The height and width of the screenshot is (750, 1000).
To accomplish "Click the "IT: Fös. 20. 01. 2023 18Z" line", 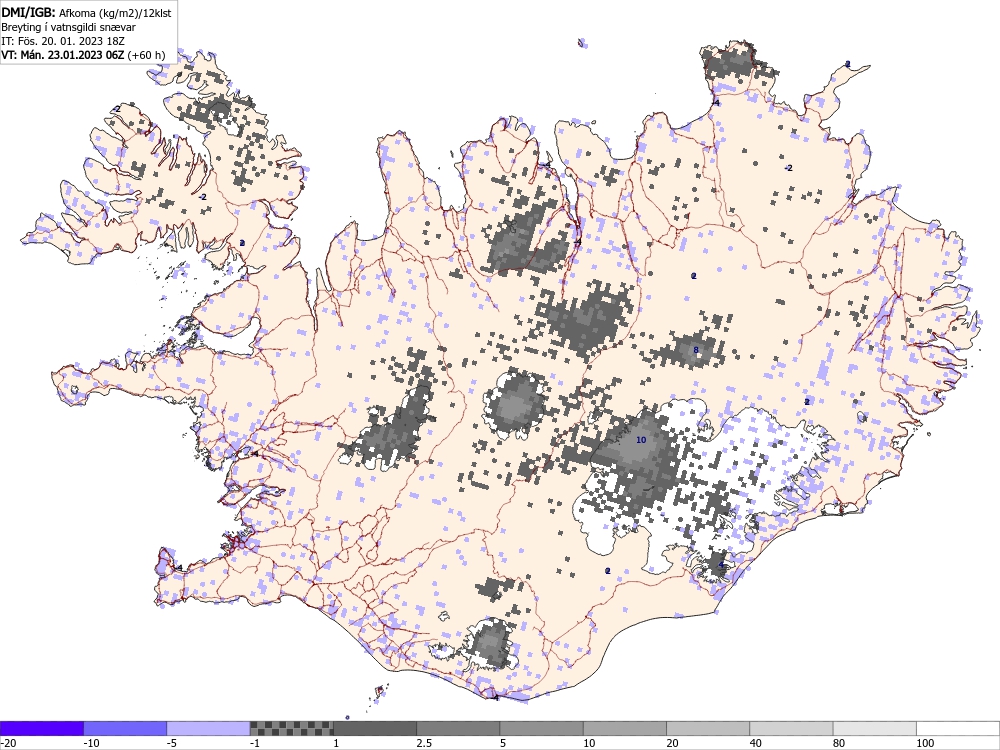I will 62,41.
